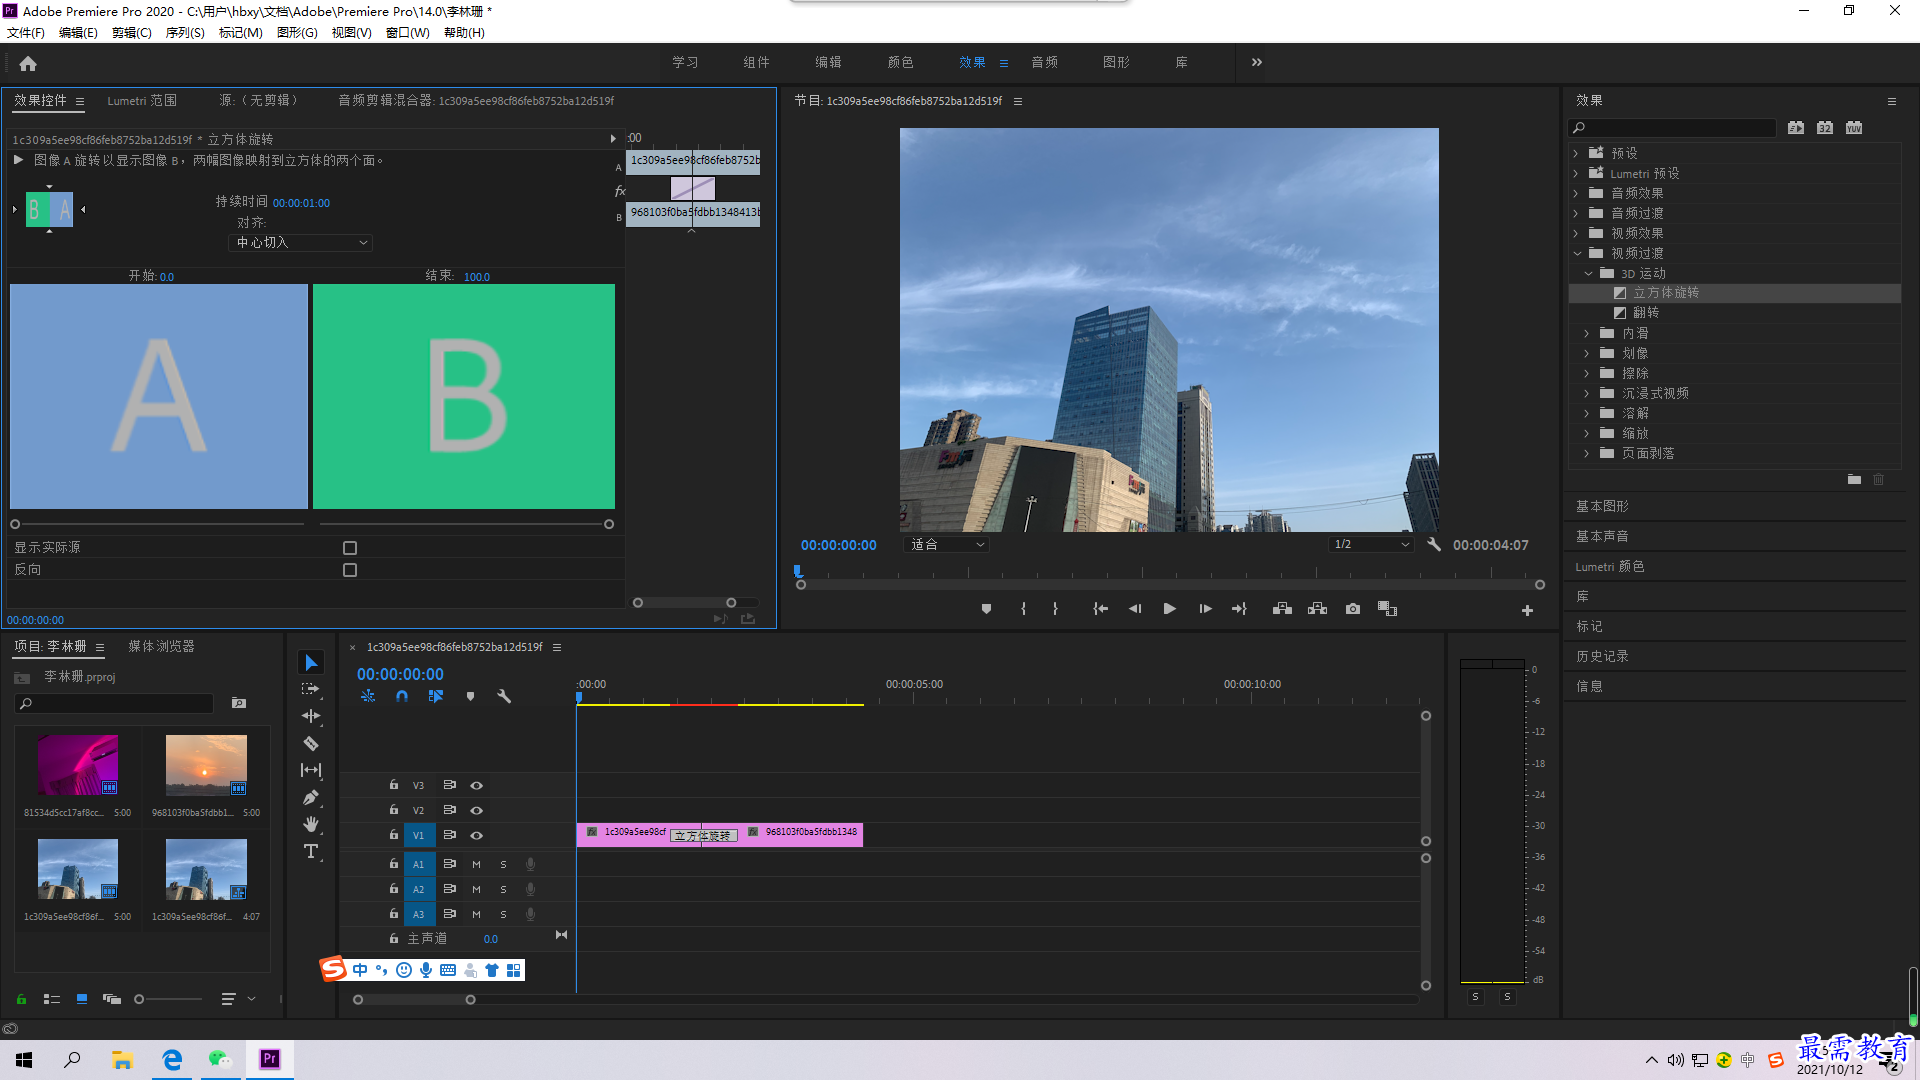Open the 1/2 playback resolution dropdown
This screenshot has width=1920, height=1080.
(x=1371, y=544)
